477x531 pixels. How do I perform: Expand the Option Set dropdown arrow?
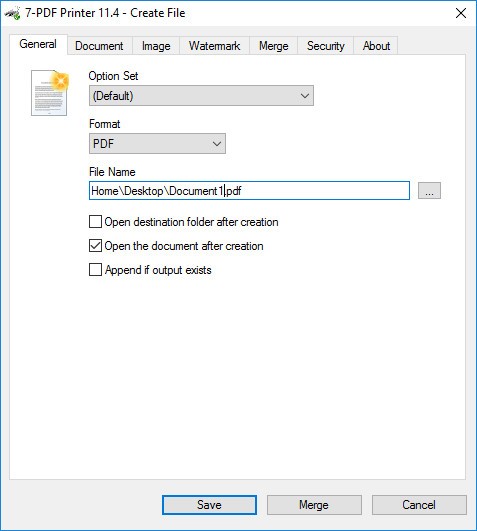[305, 96]
